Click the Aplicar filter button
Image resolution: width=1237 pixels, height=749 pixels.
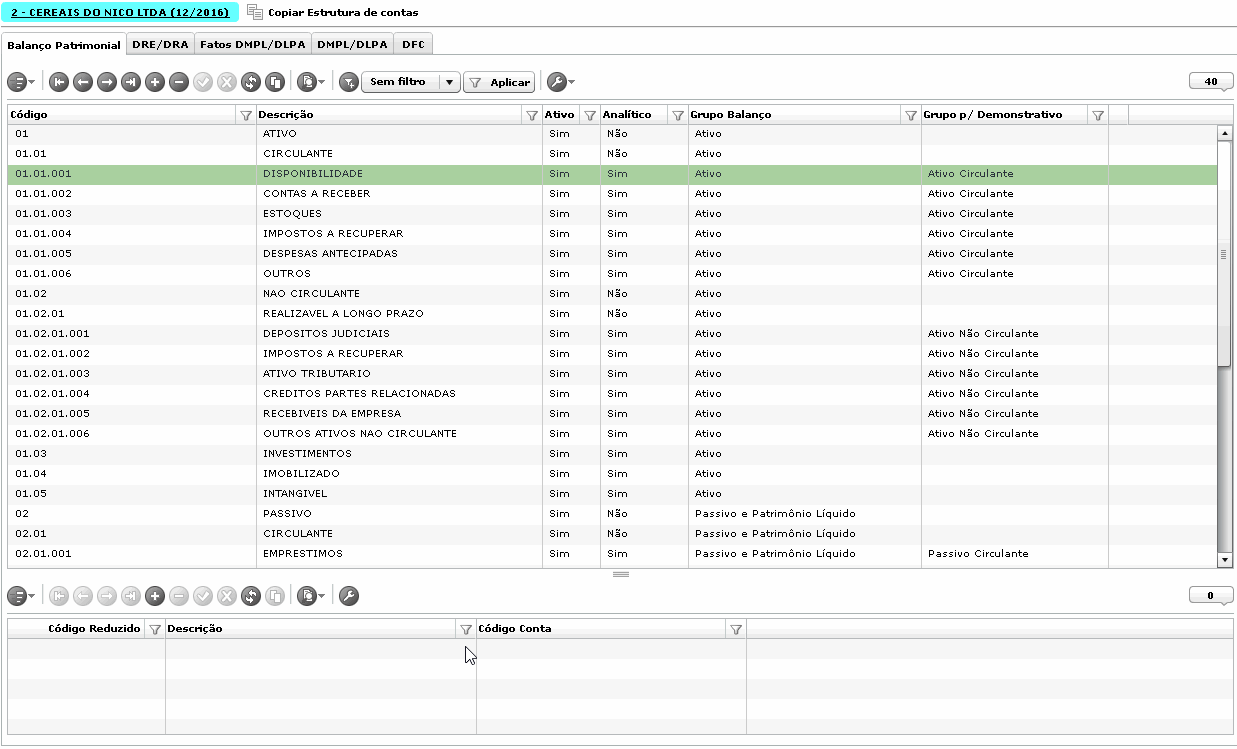499,82
